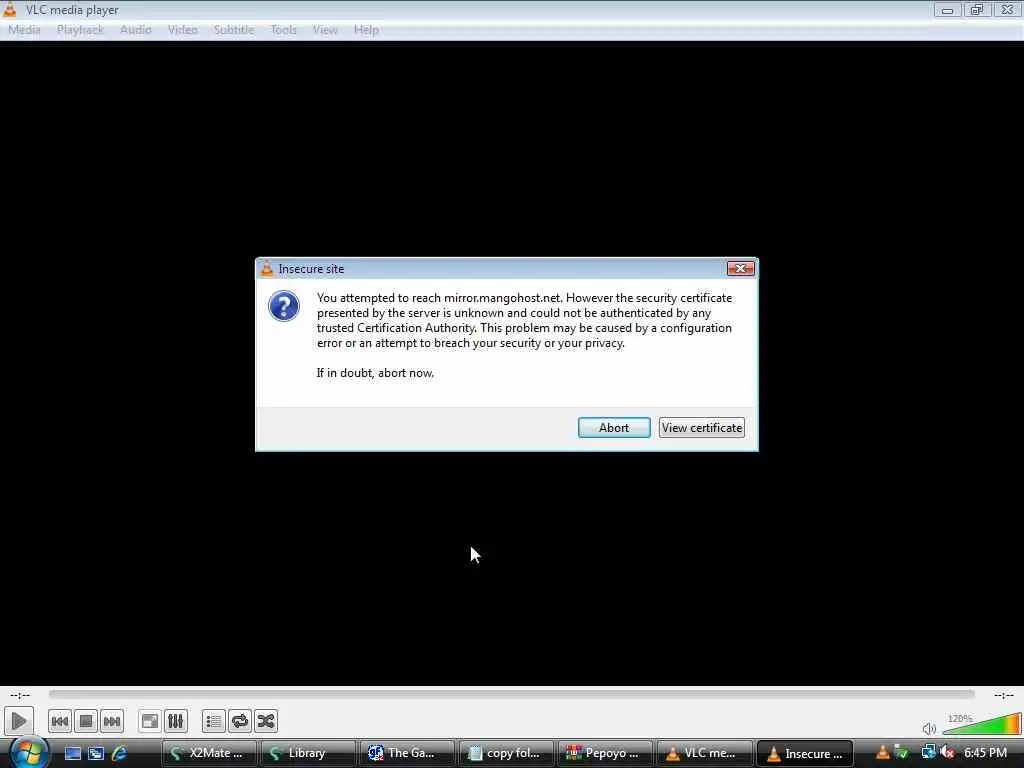1024x768 pixels.
Task: Click View certificate button
Action: click(701, 428)
